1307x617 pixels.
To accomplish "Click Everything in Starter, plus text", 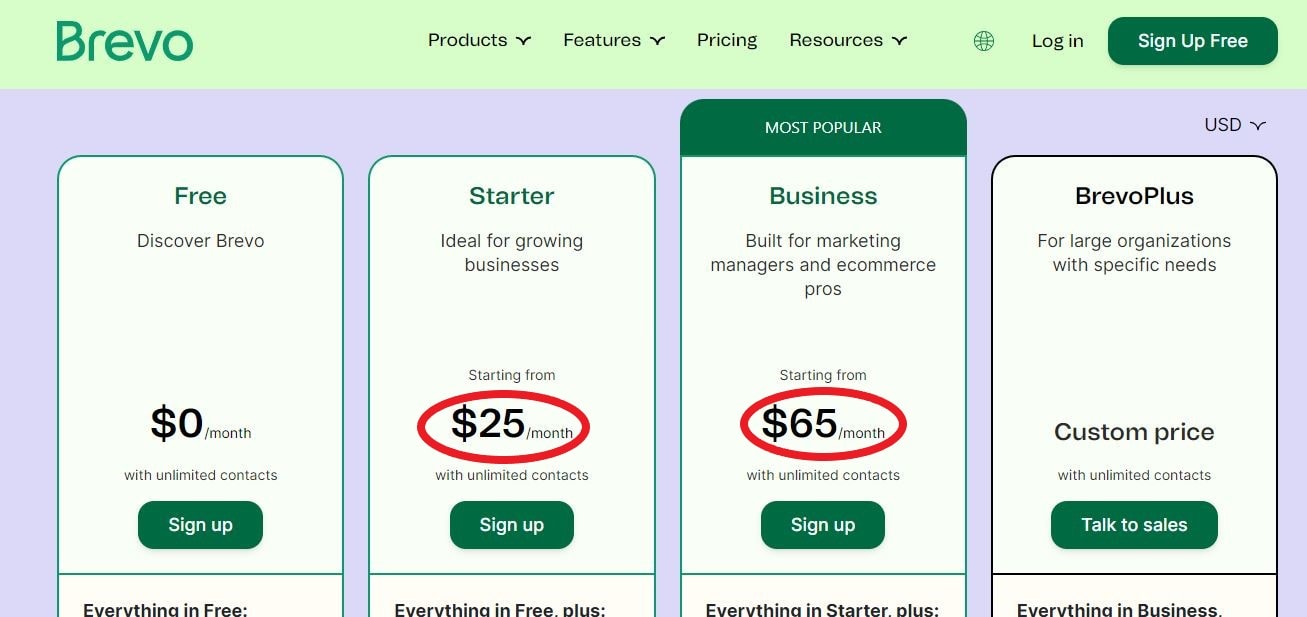I will coord(822,608).
